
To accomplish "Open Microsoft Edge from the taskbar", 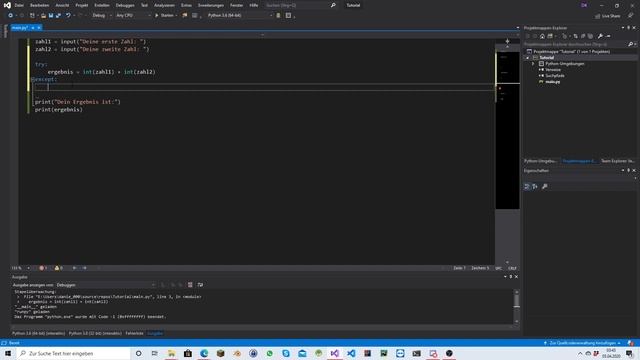I will [204, 353].
